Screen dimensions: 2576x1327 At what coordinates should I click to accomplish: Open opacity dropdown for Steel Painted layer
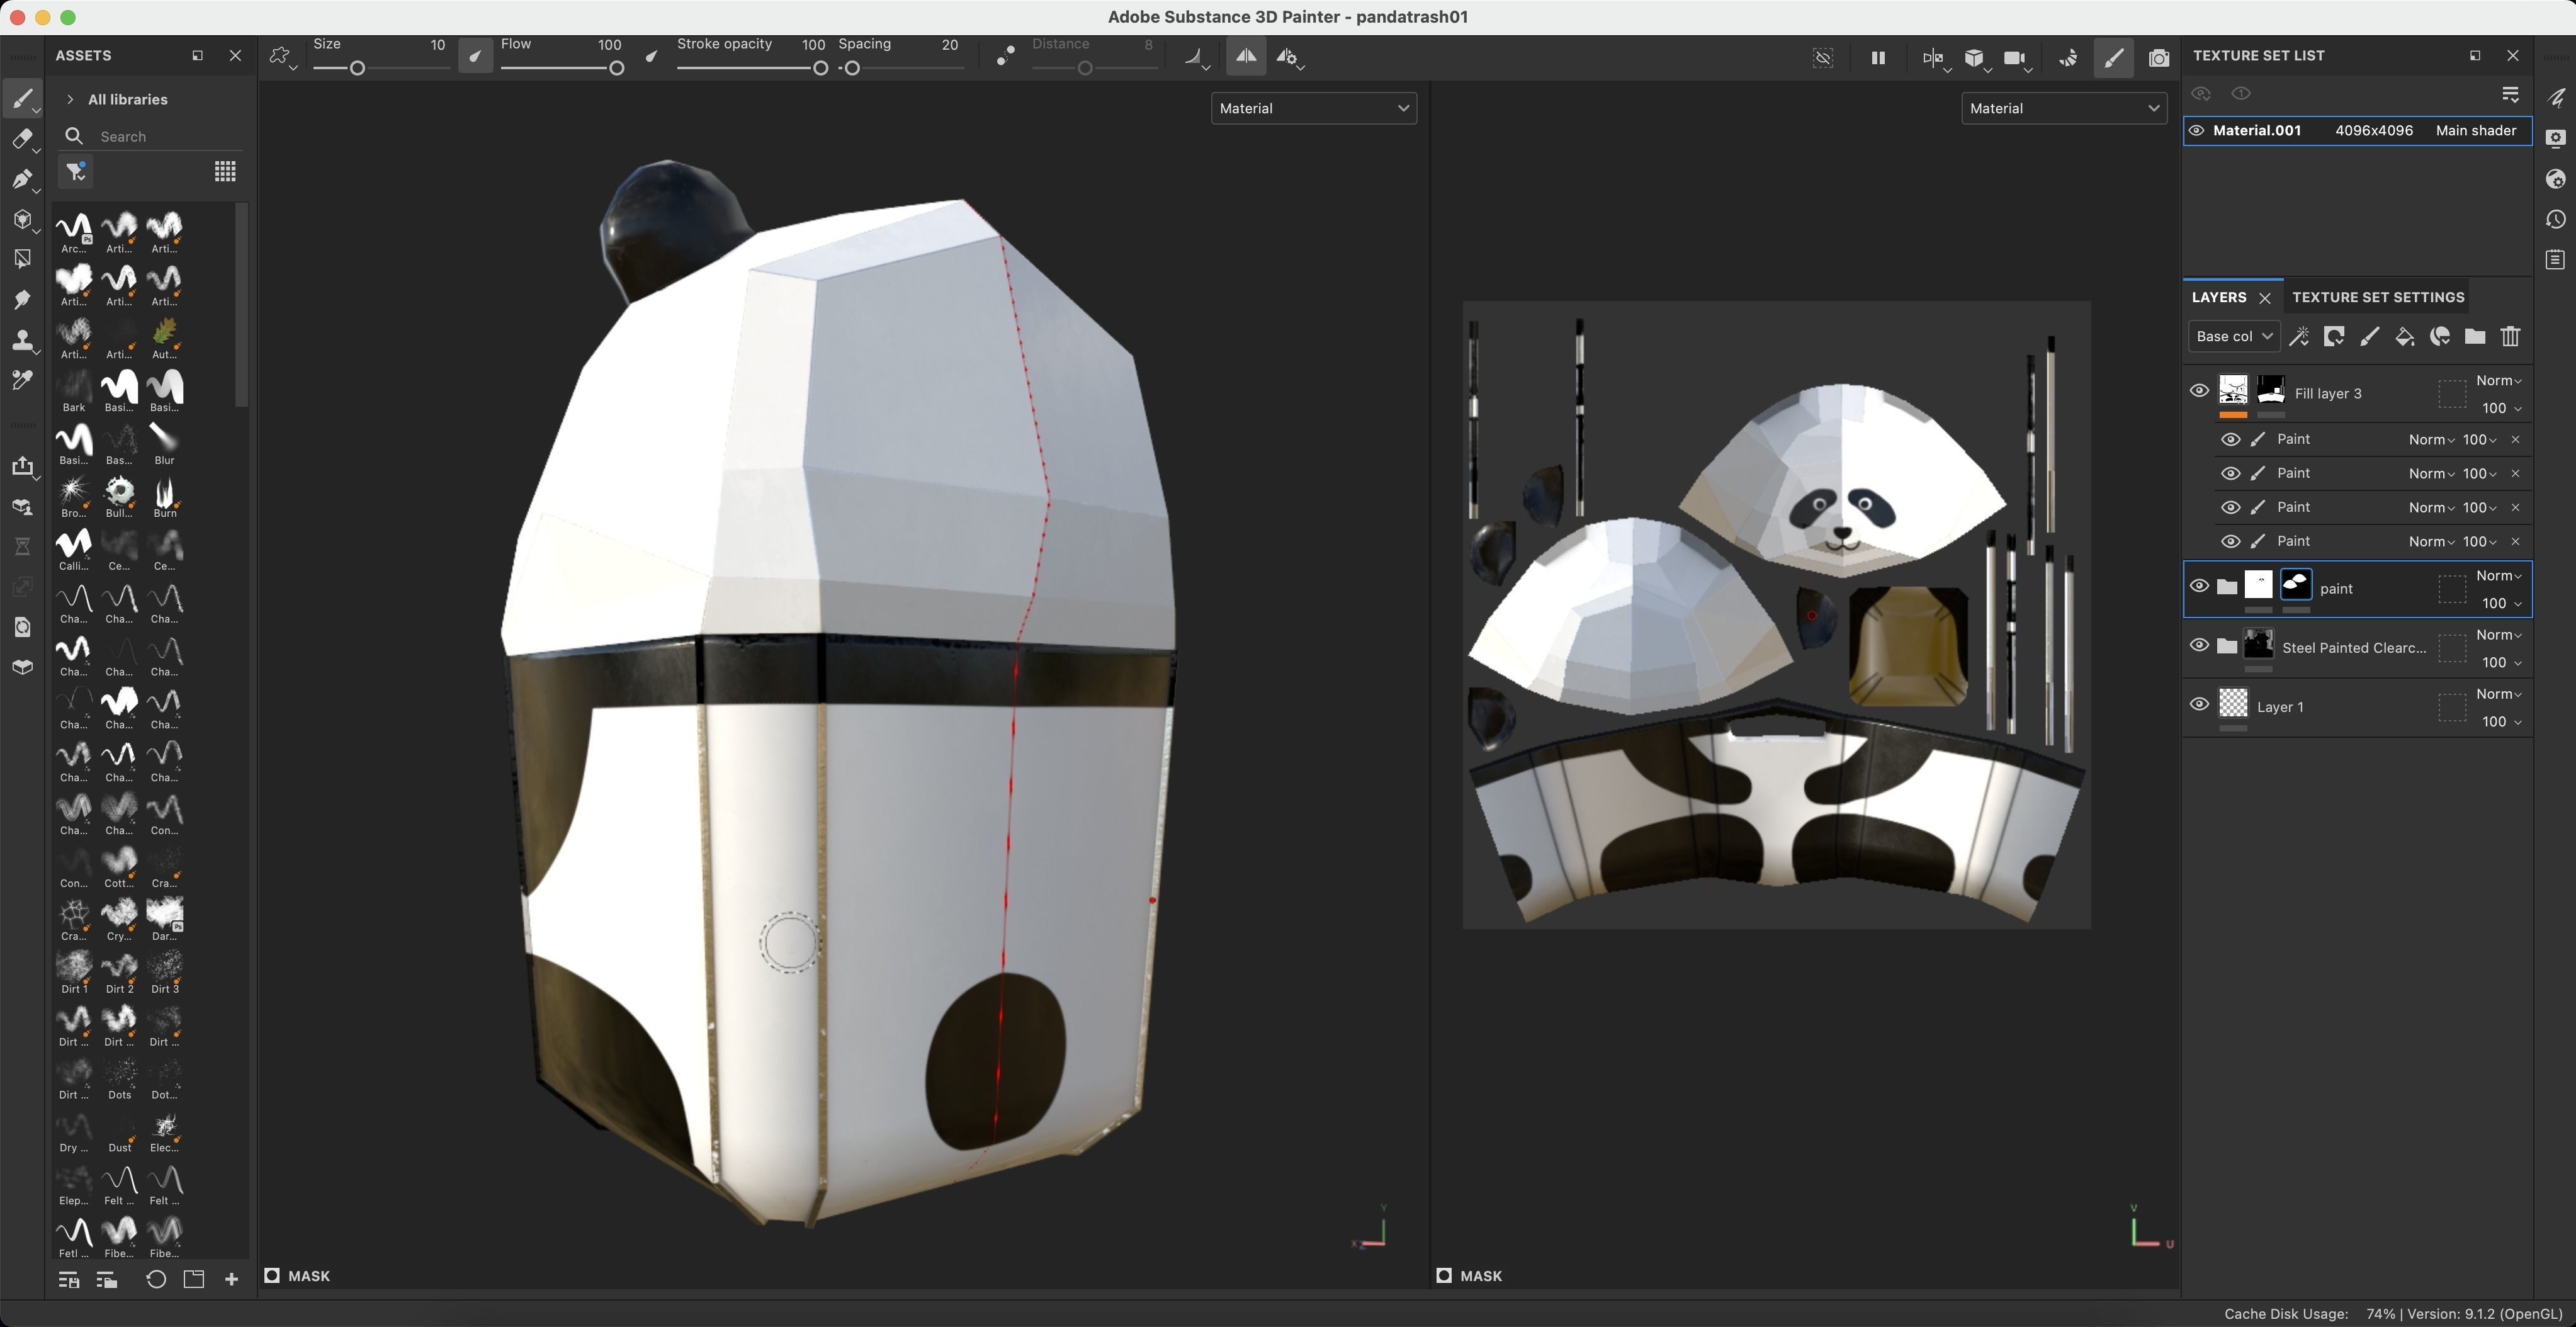(x=2501, y=662)
